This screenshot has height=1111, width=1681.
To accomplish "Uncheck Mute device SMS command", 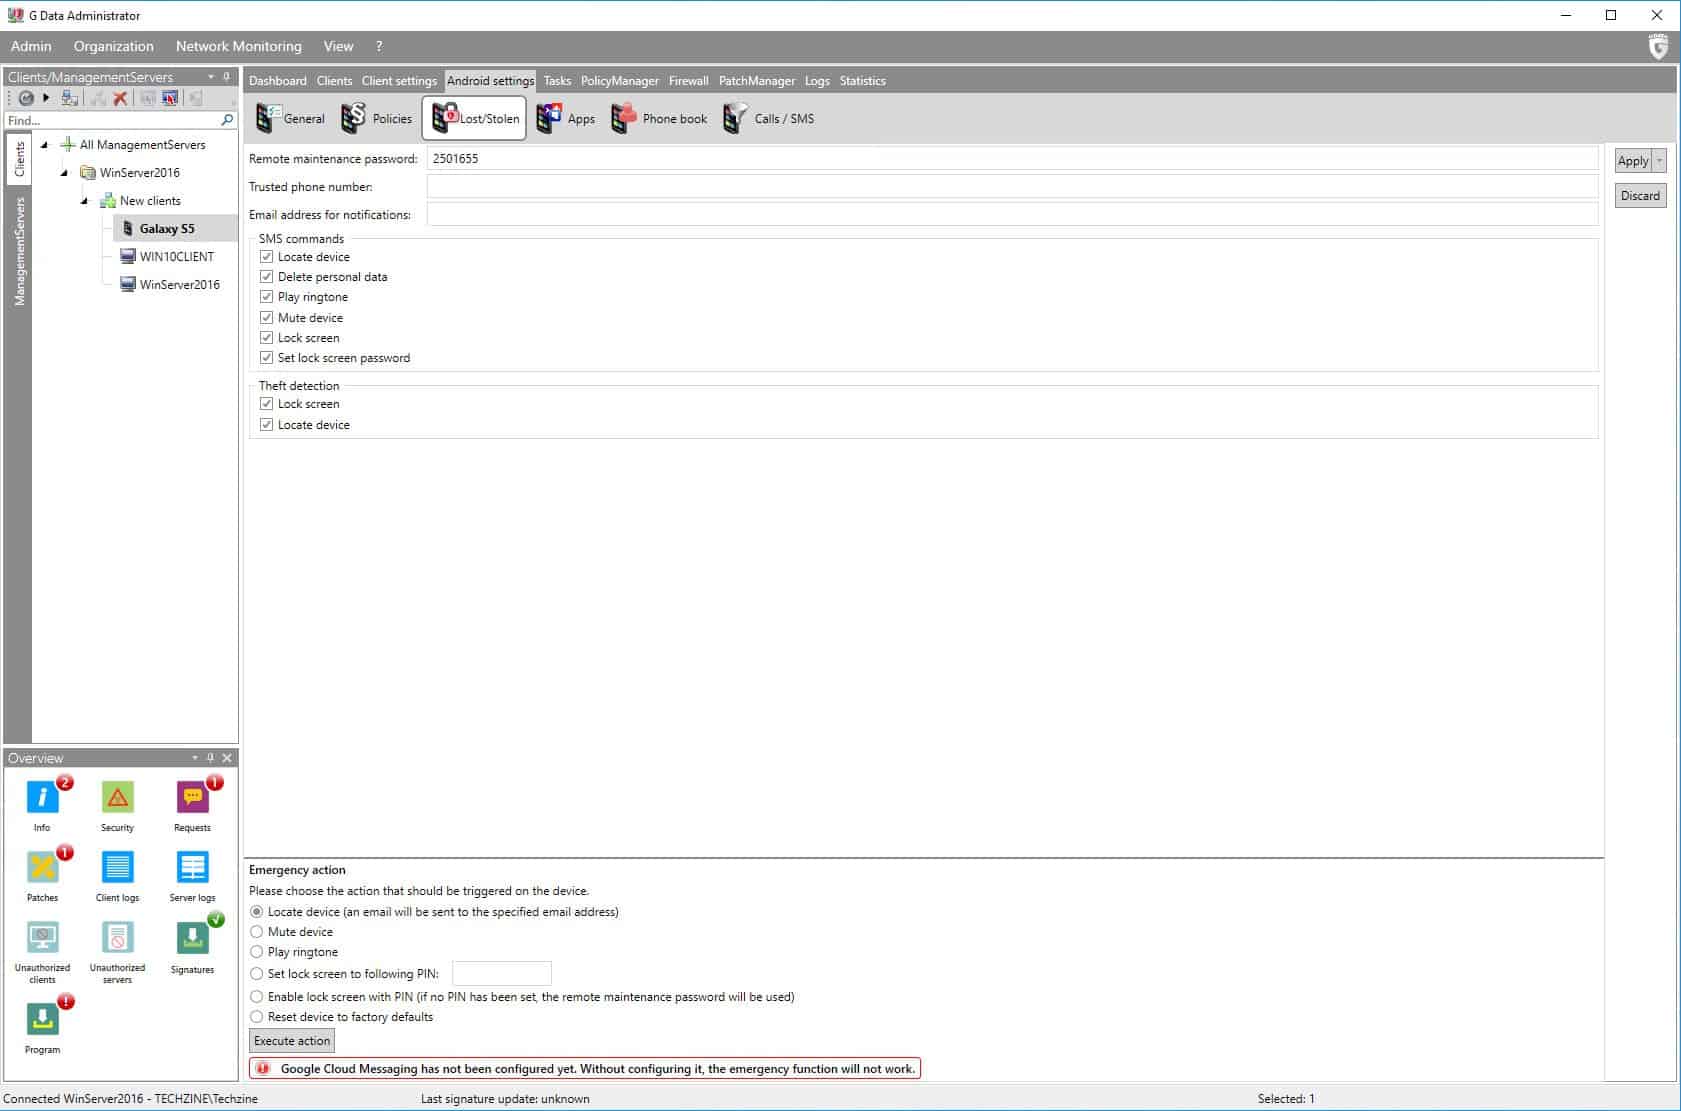I will tap(267, 318).
